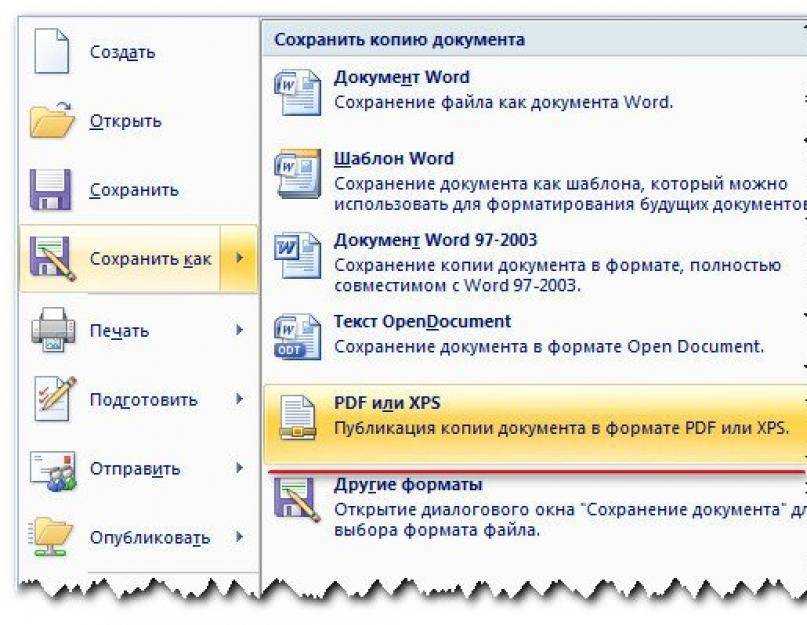
Task: Click description 'Публикация копии документа в формате PDF или XPS.'
Action: [x=562, y=428]
